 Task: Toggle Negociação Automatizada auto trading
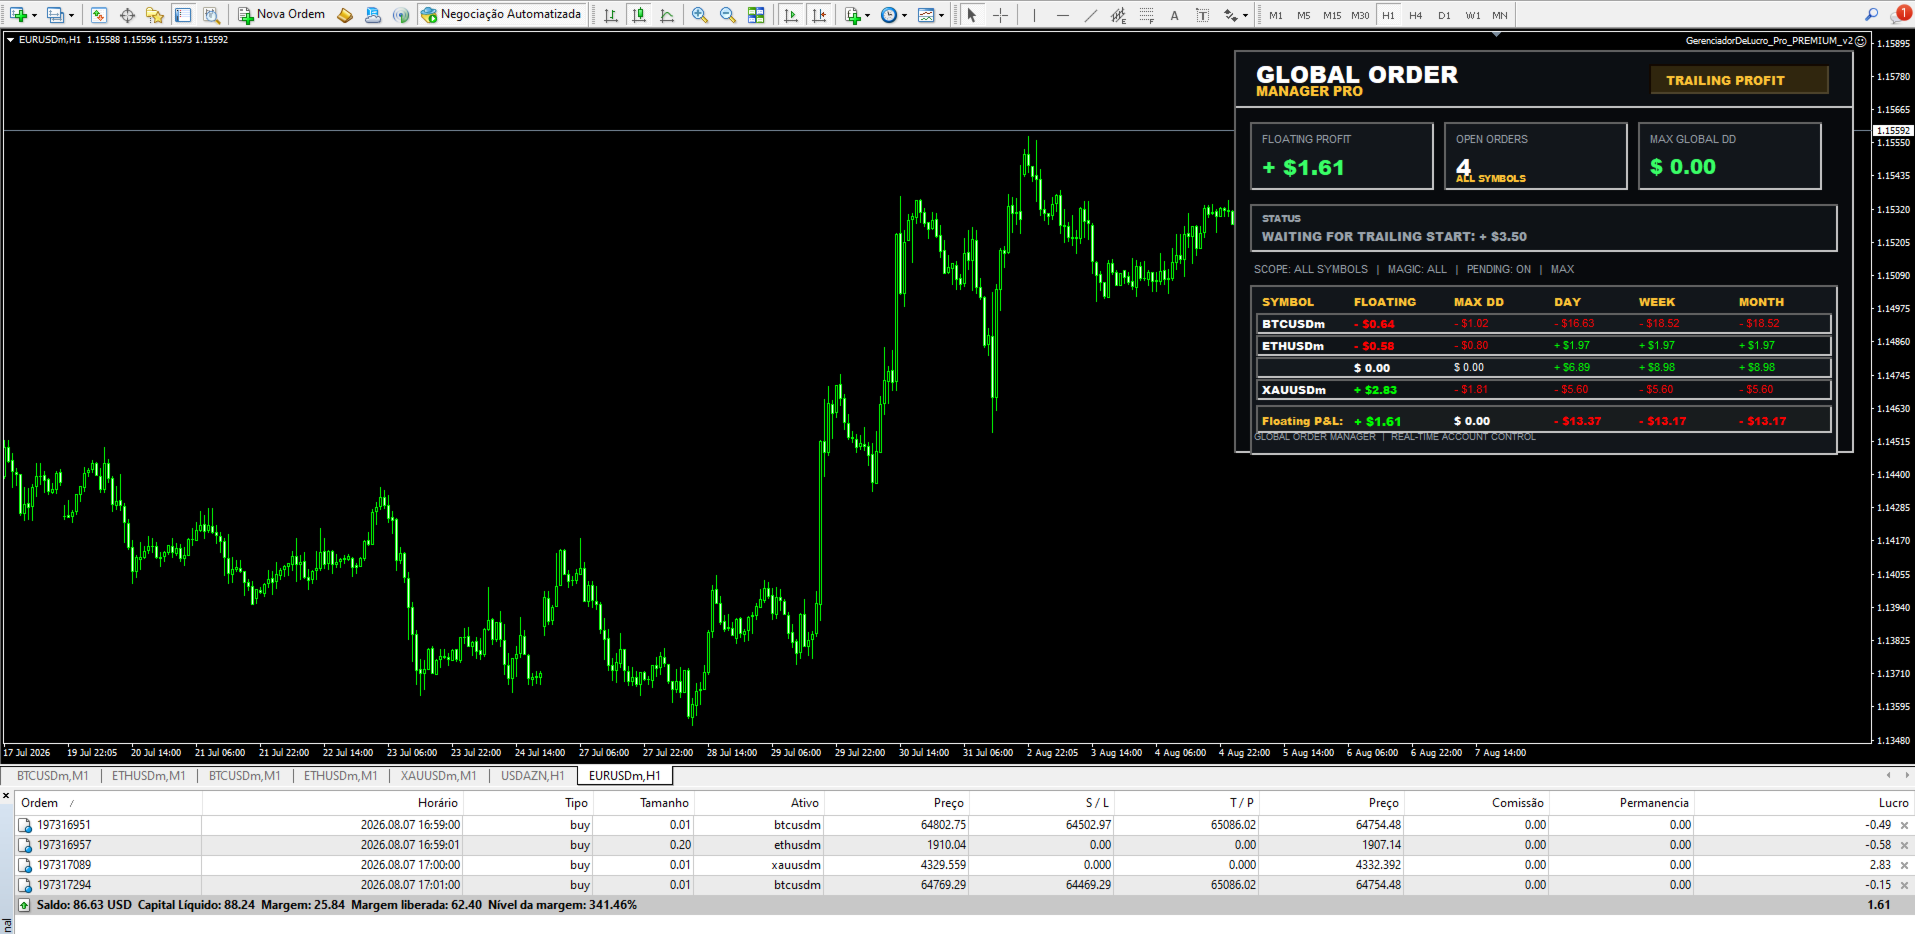pos(501,15)
